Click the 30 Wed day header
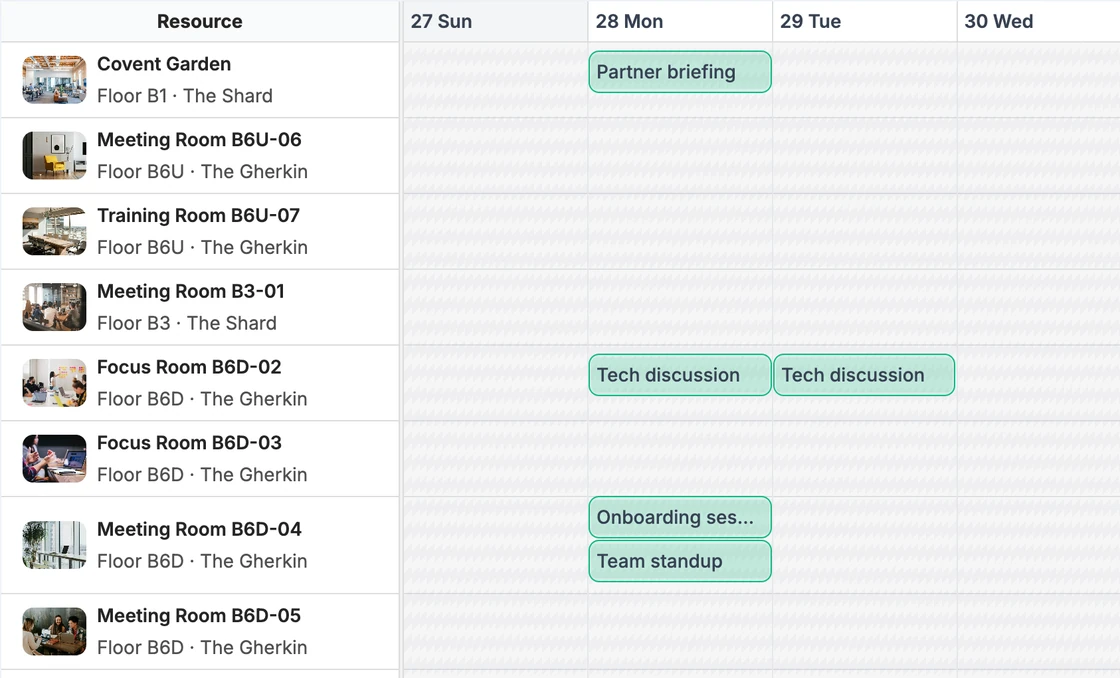The height and width of the screenshot is (678, 1120). pos(1039,21)
